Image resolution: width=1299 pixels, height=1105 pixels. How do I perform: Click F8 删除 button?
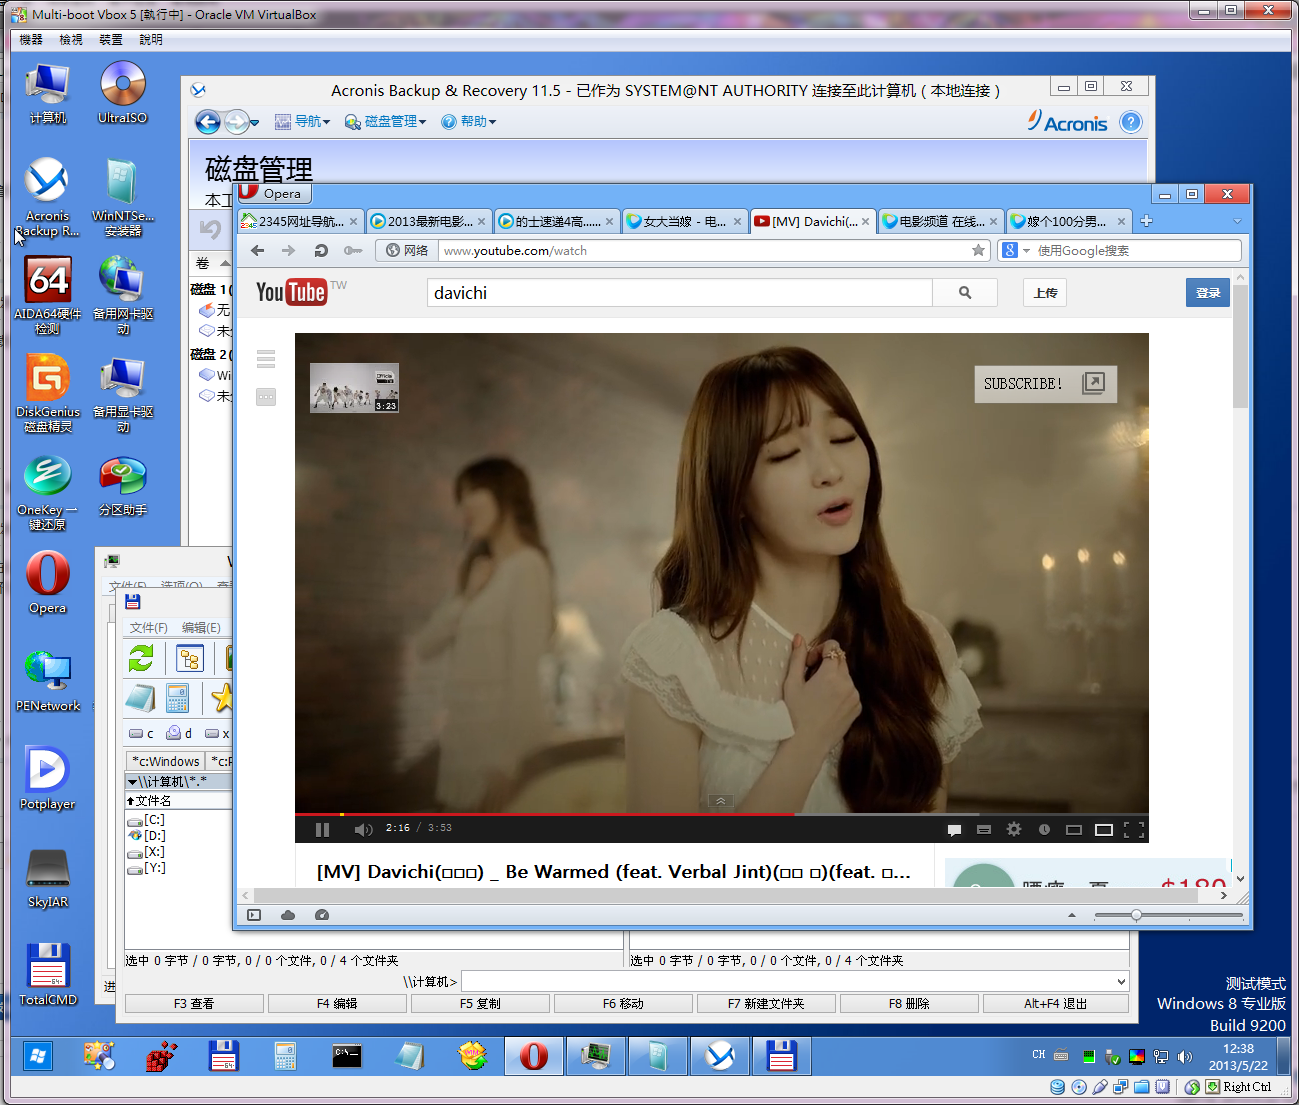coord(909,1004)
